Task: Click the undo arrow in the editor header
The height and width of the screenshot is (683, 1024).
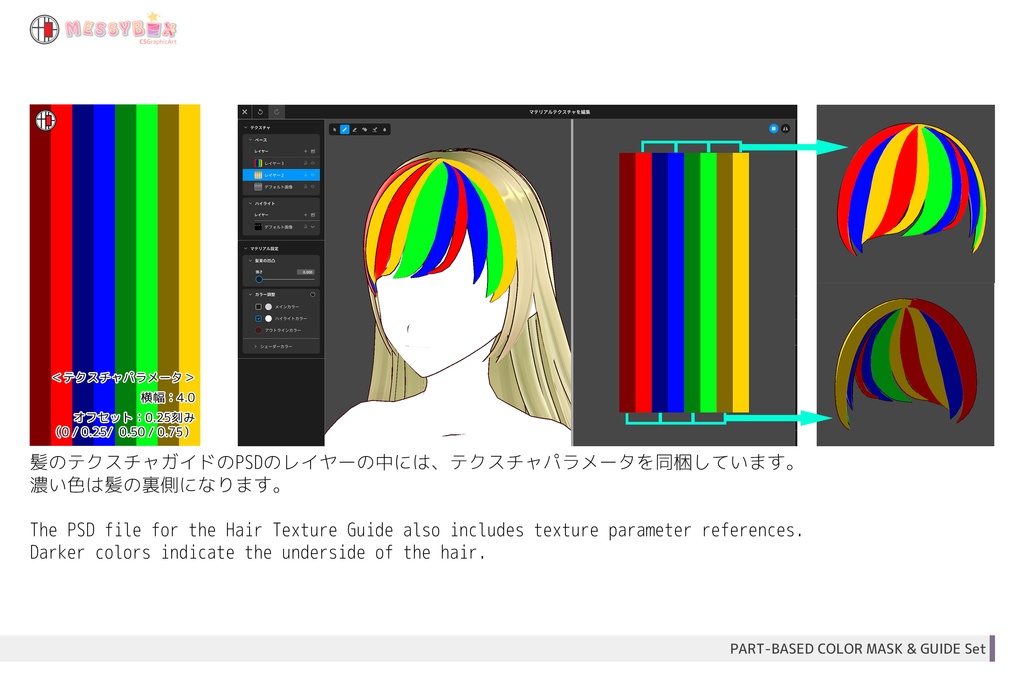Action: tap(260, 112)
